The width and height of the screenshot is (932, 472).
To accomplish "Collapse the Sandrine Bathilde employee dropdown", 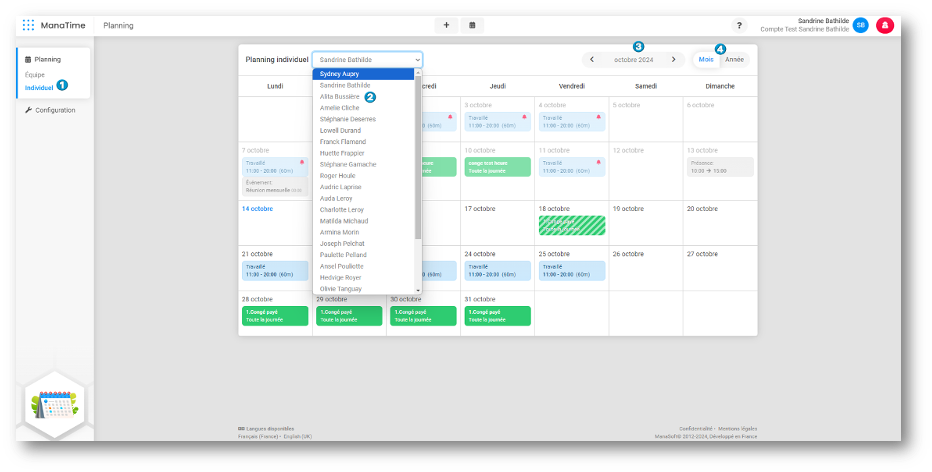I will tap(367, 60).
